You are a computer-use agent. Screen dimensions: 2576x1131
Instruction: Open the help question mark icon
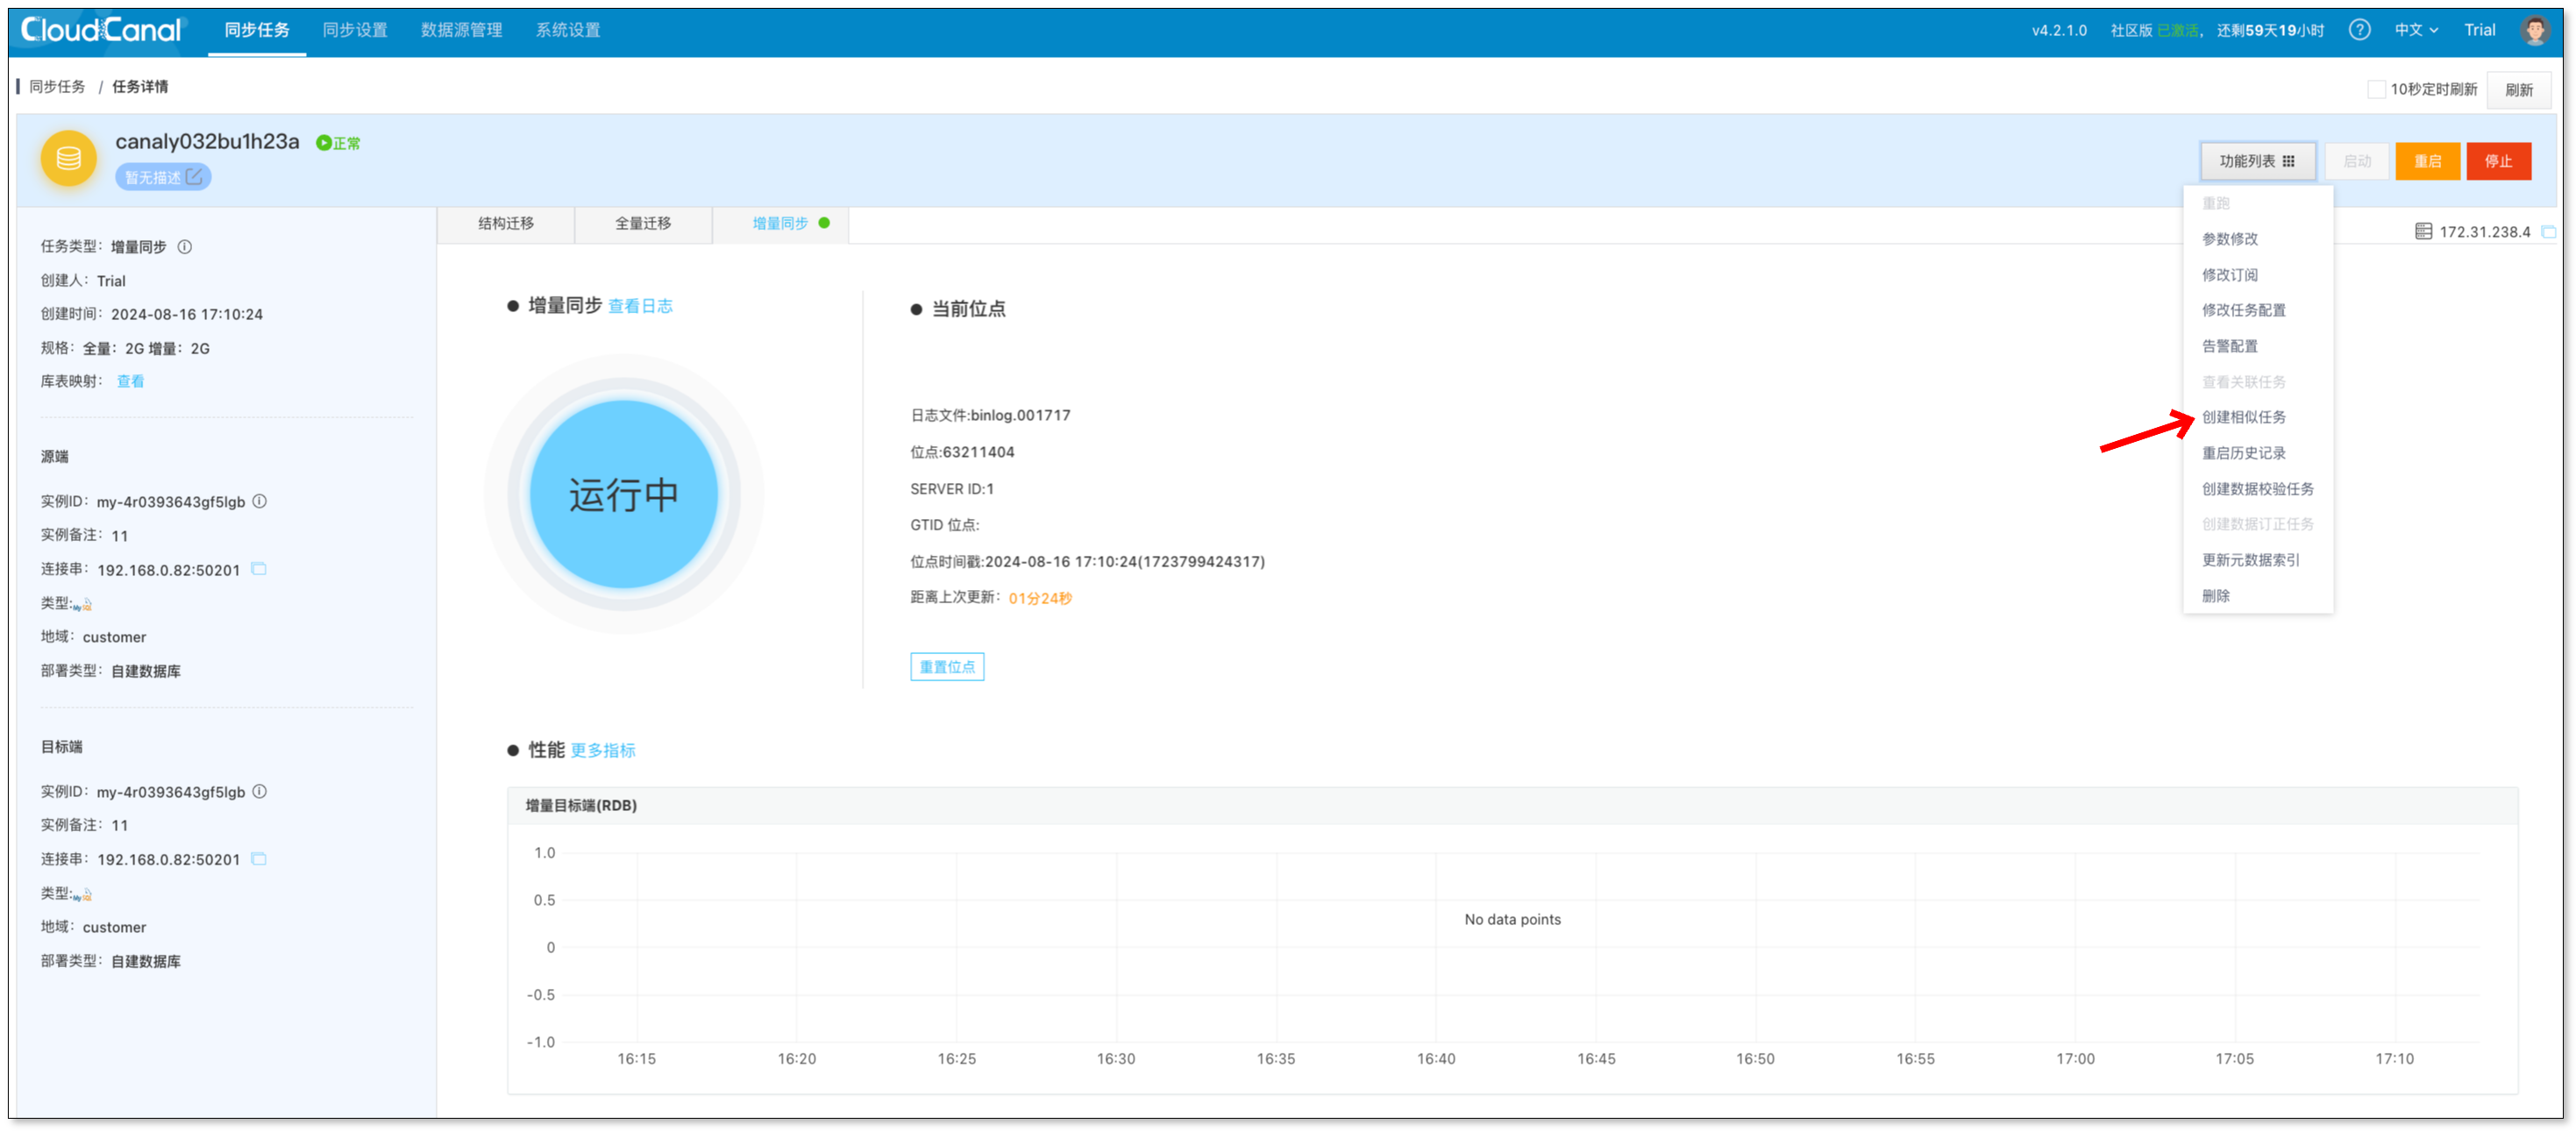tap(2360, 30)
